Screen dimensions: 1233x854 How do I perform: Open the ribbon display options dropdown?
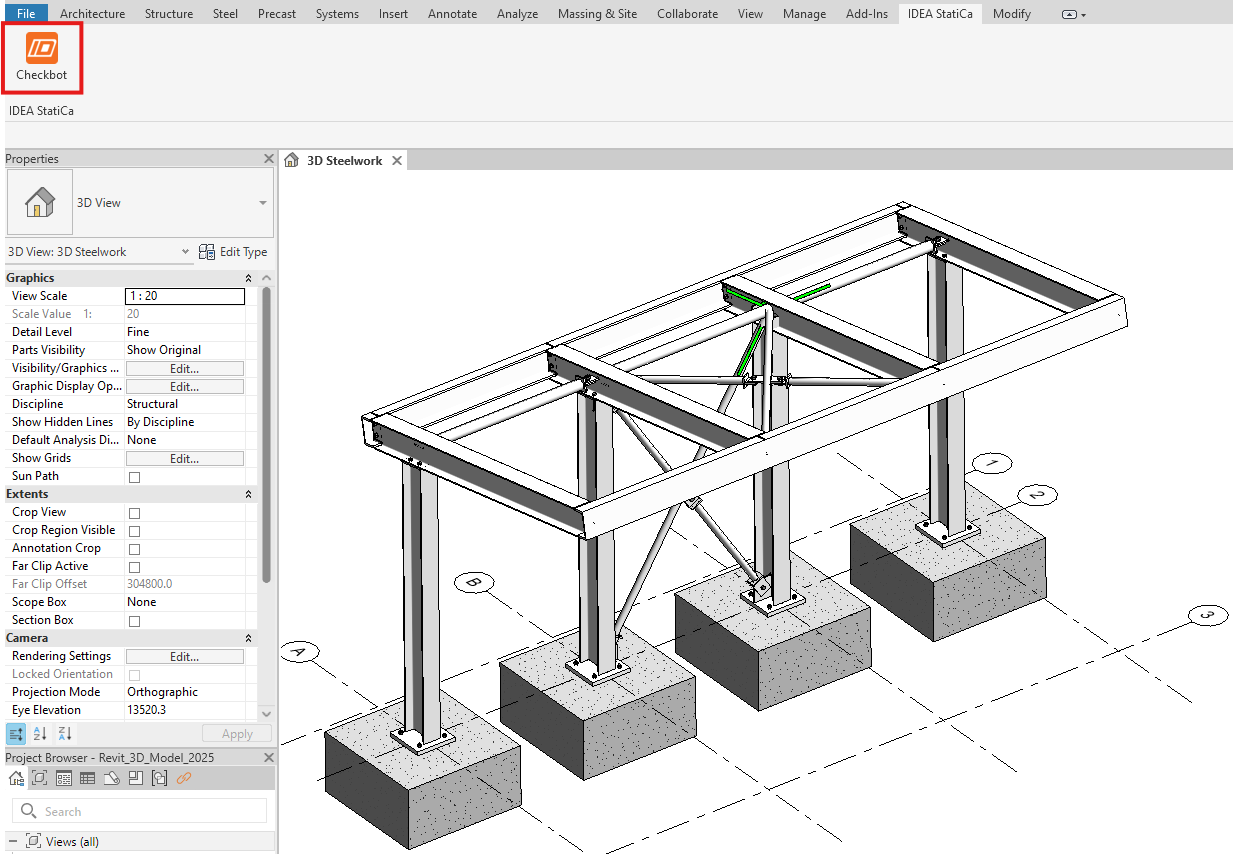pos(1073,14)
